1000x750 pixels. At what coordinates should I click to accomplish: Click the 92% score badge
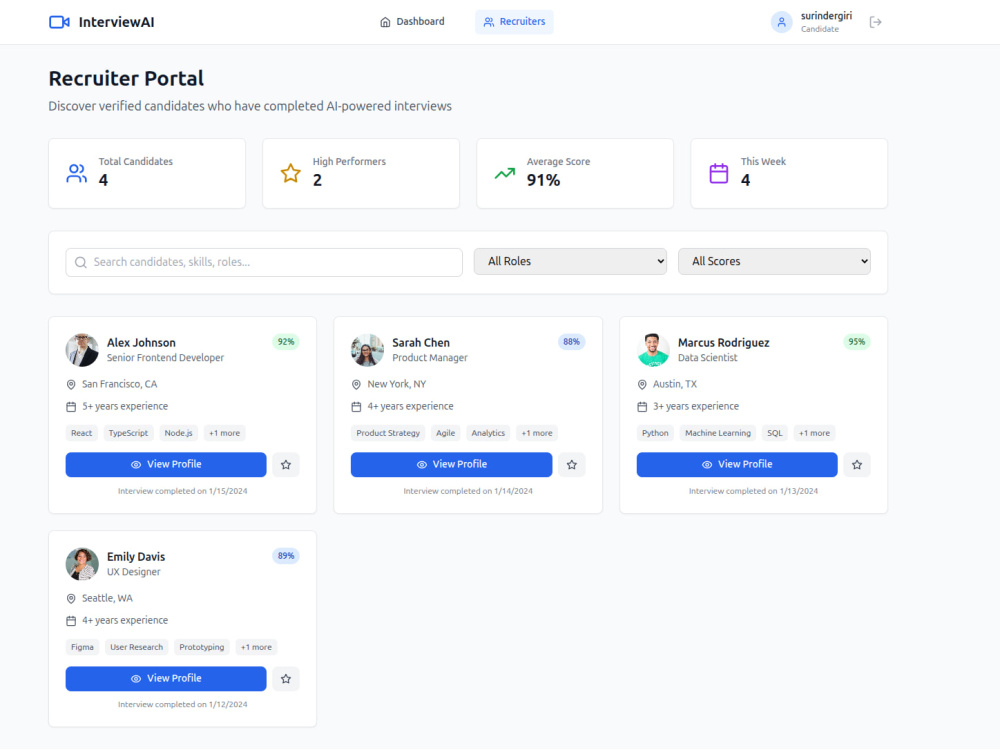click(x=286, y=342)
